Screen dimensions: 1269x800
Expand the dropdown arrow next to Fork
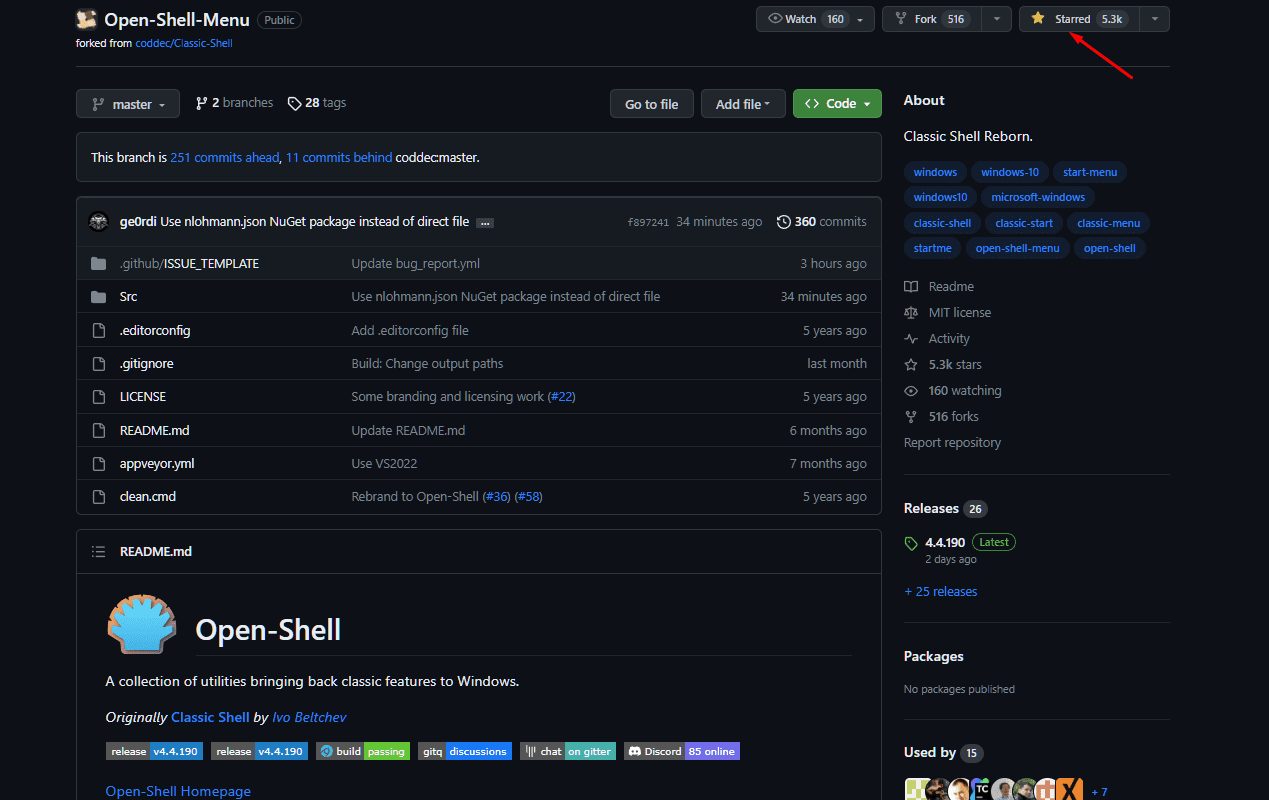coord(996,19)
